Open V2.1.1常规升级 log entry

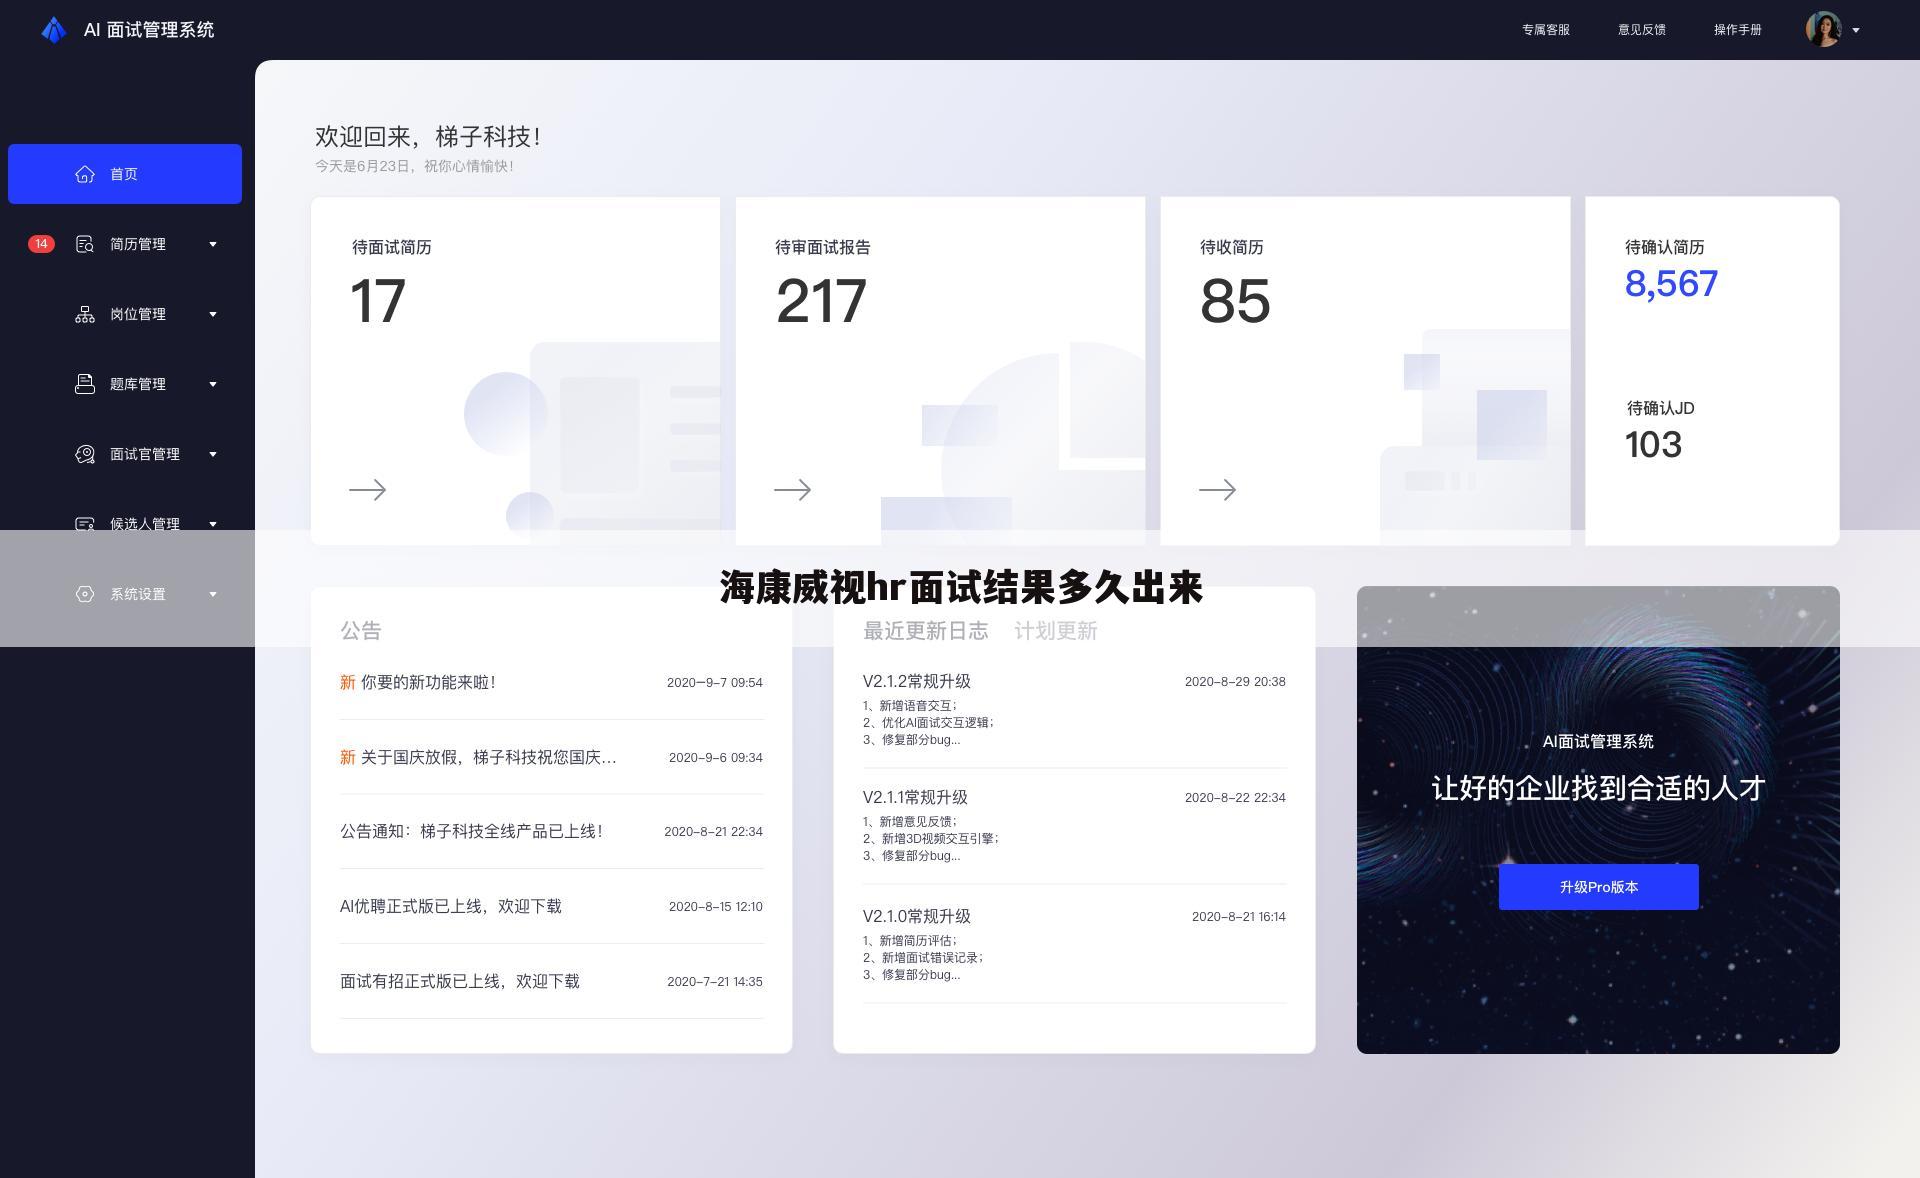point(915,797)
